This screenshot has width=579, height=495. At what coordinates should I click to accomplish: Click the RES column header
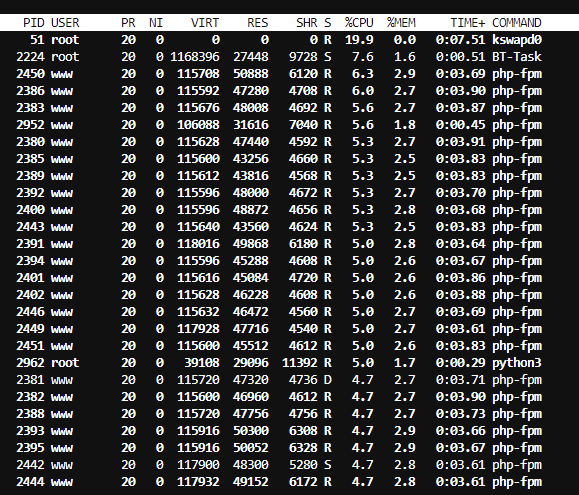[x=258, y=23]
